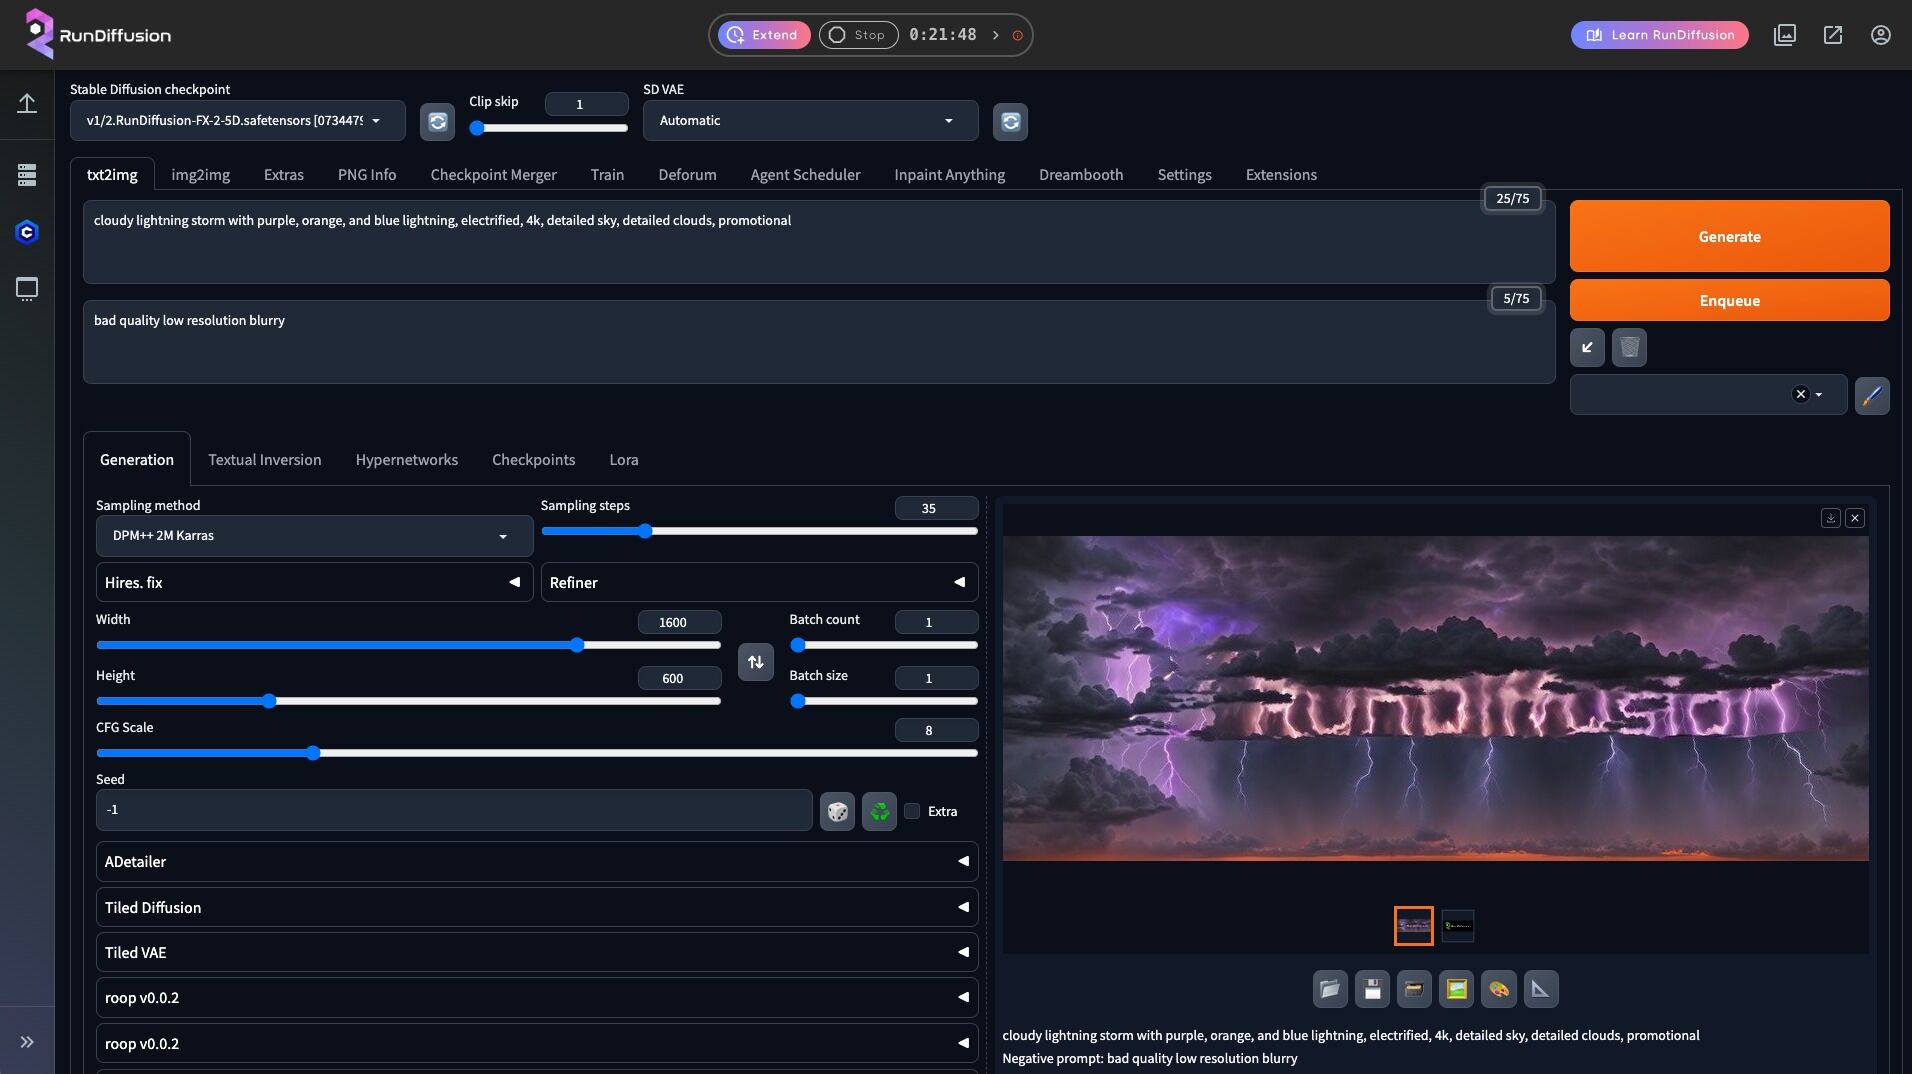Send image to img2img with picture icon

click(x=1457, y=989)
